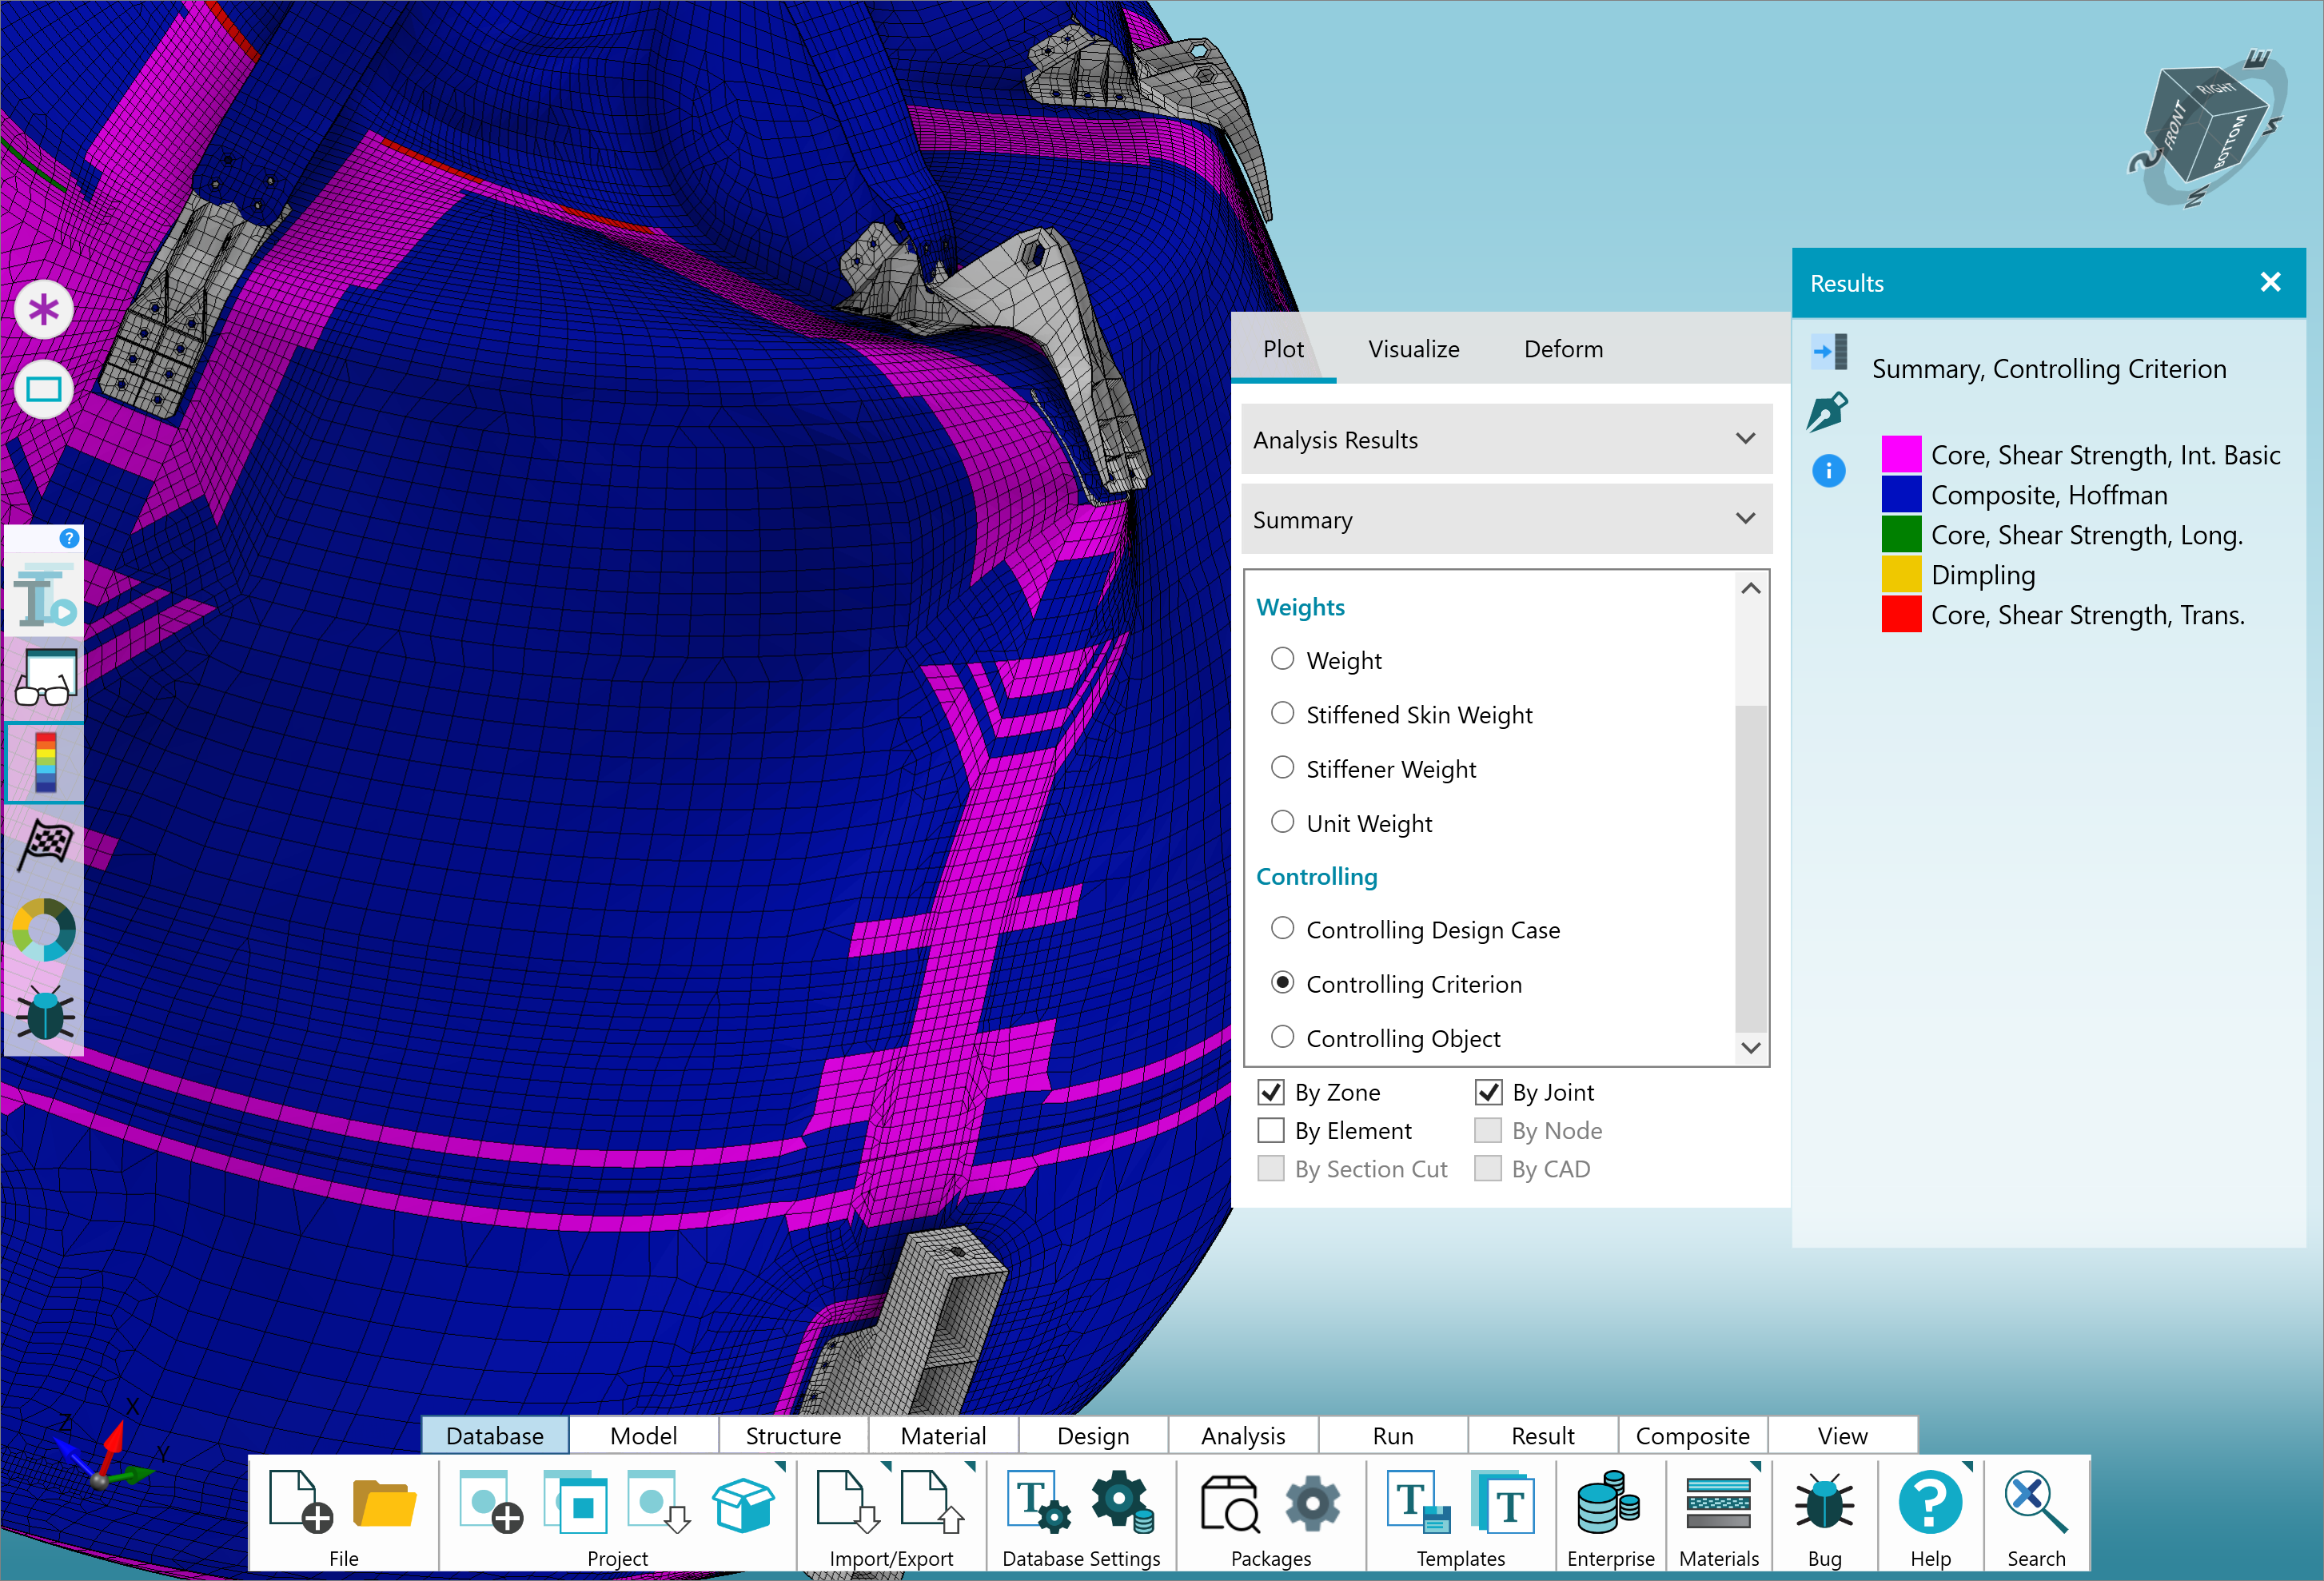The width and height of the screenshot is (2324, 1581).
Task: Open the Composite ribbon tab
Action: tap(1692, 1435)
